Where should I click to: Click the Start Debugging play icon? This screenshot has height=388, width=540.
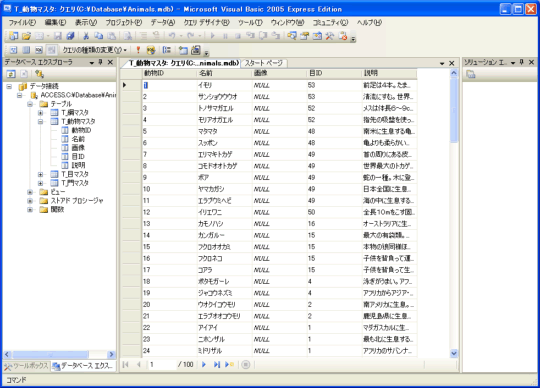[x=212, y=36]
